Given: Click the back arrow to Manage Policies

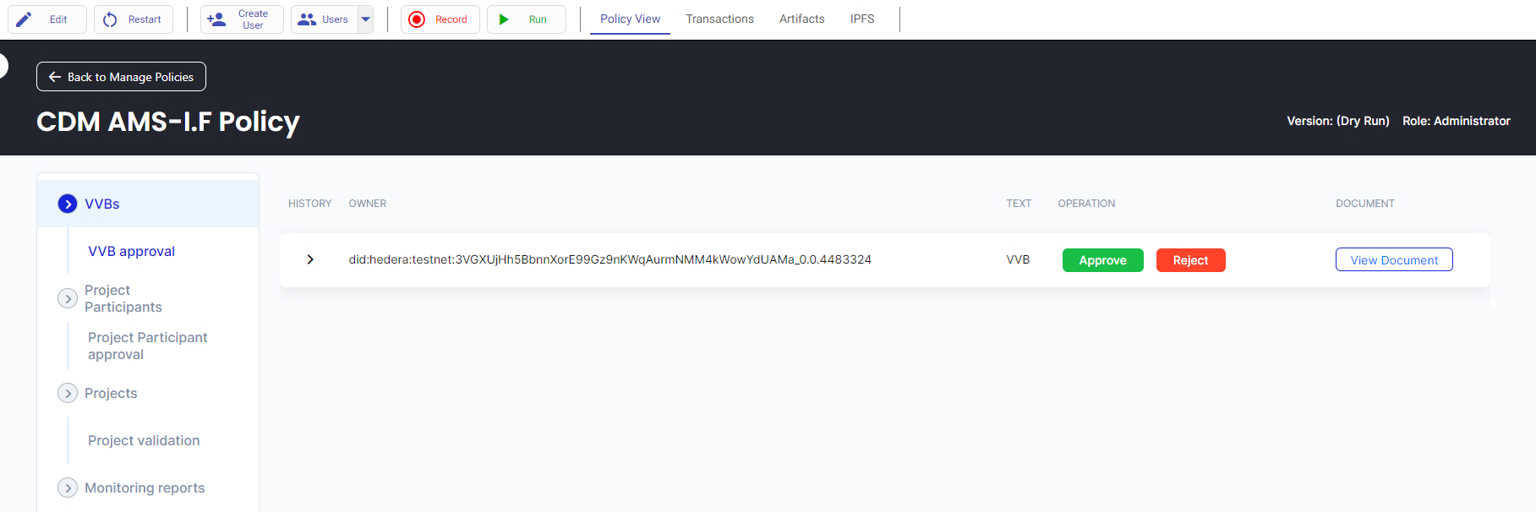Looking at the screenshot, I should tap(55, 77).
